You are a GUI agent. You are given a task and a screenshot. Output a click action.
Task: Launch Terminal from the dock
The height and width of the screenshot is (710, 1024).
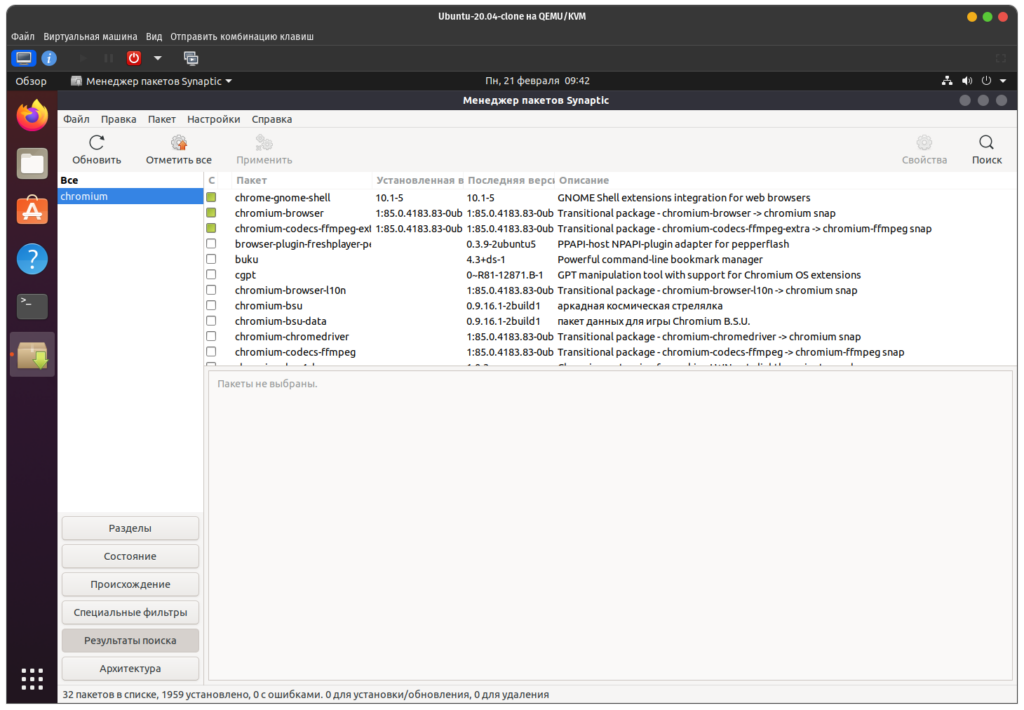32,306
